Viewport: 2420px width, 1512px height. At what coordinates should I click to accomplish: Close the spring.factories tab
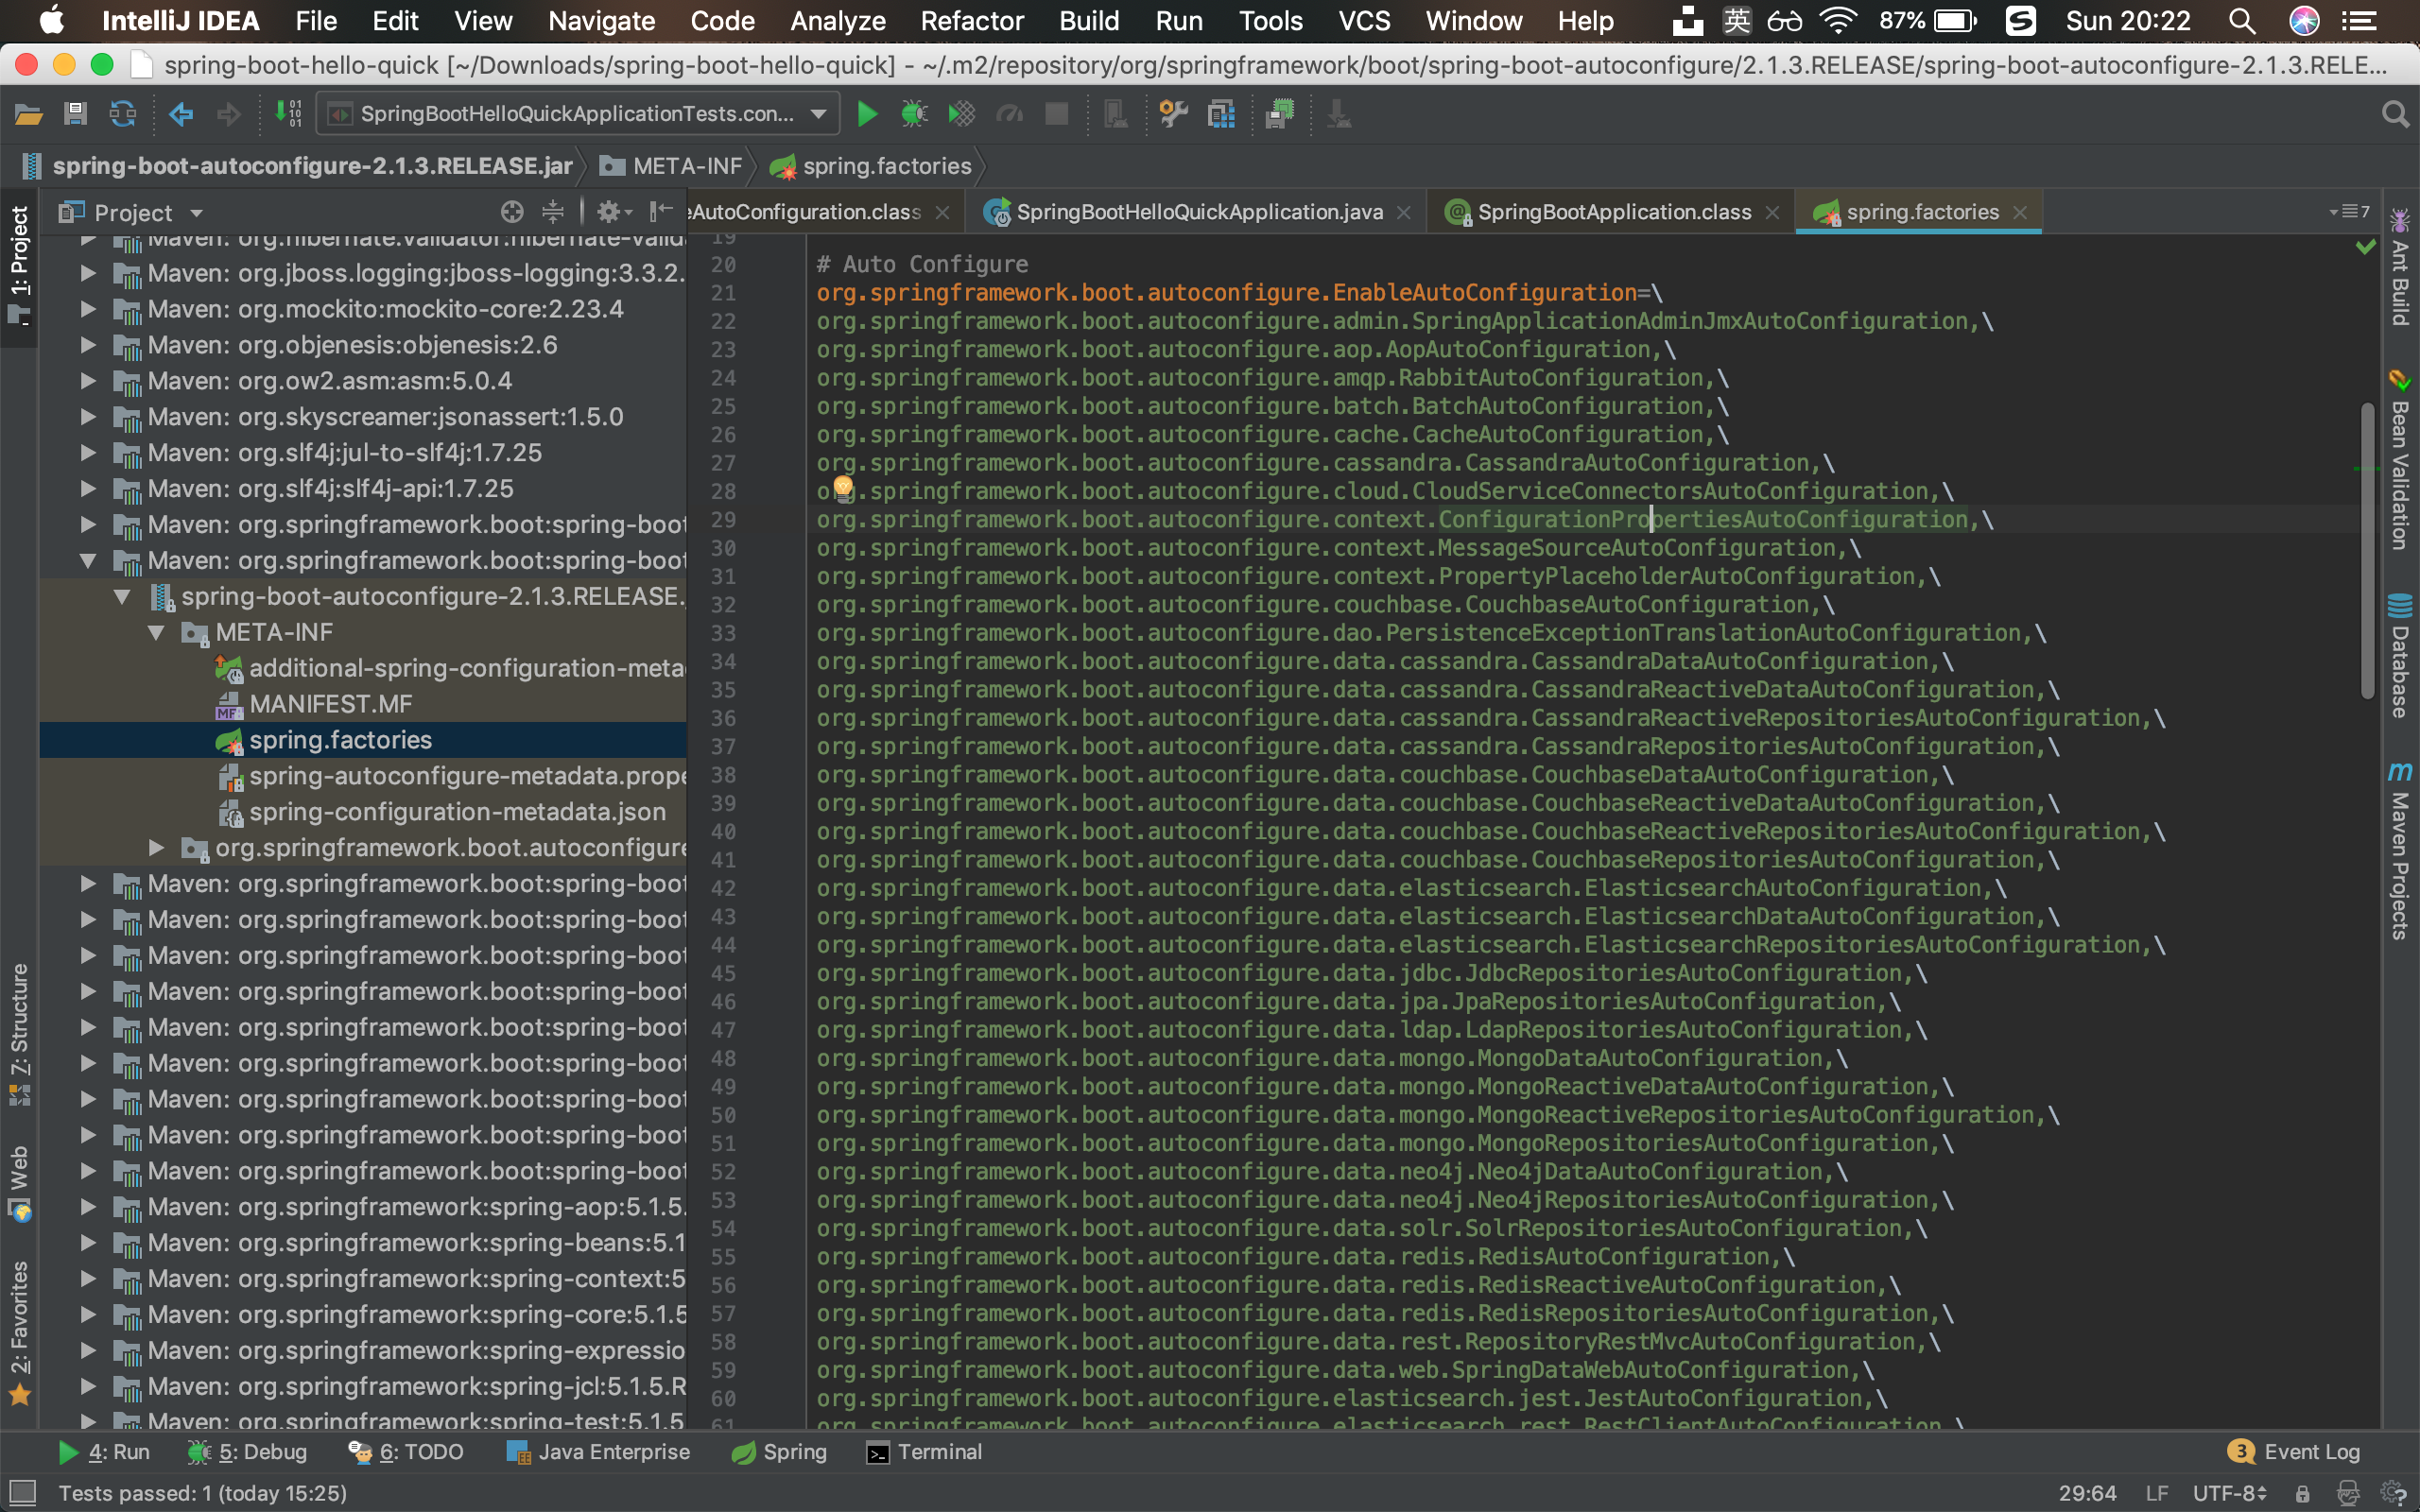[2019, 212]
